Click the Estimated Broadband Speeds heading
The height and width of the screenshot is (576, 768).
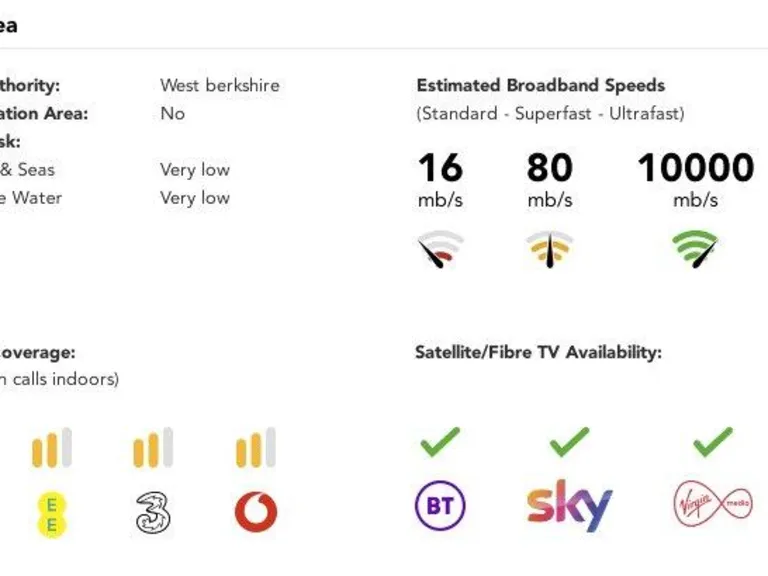[x=540, y=86]
